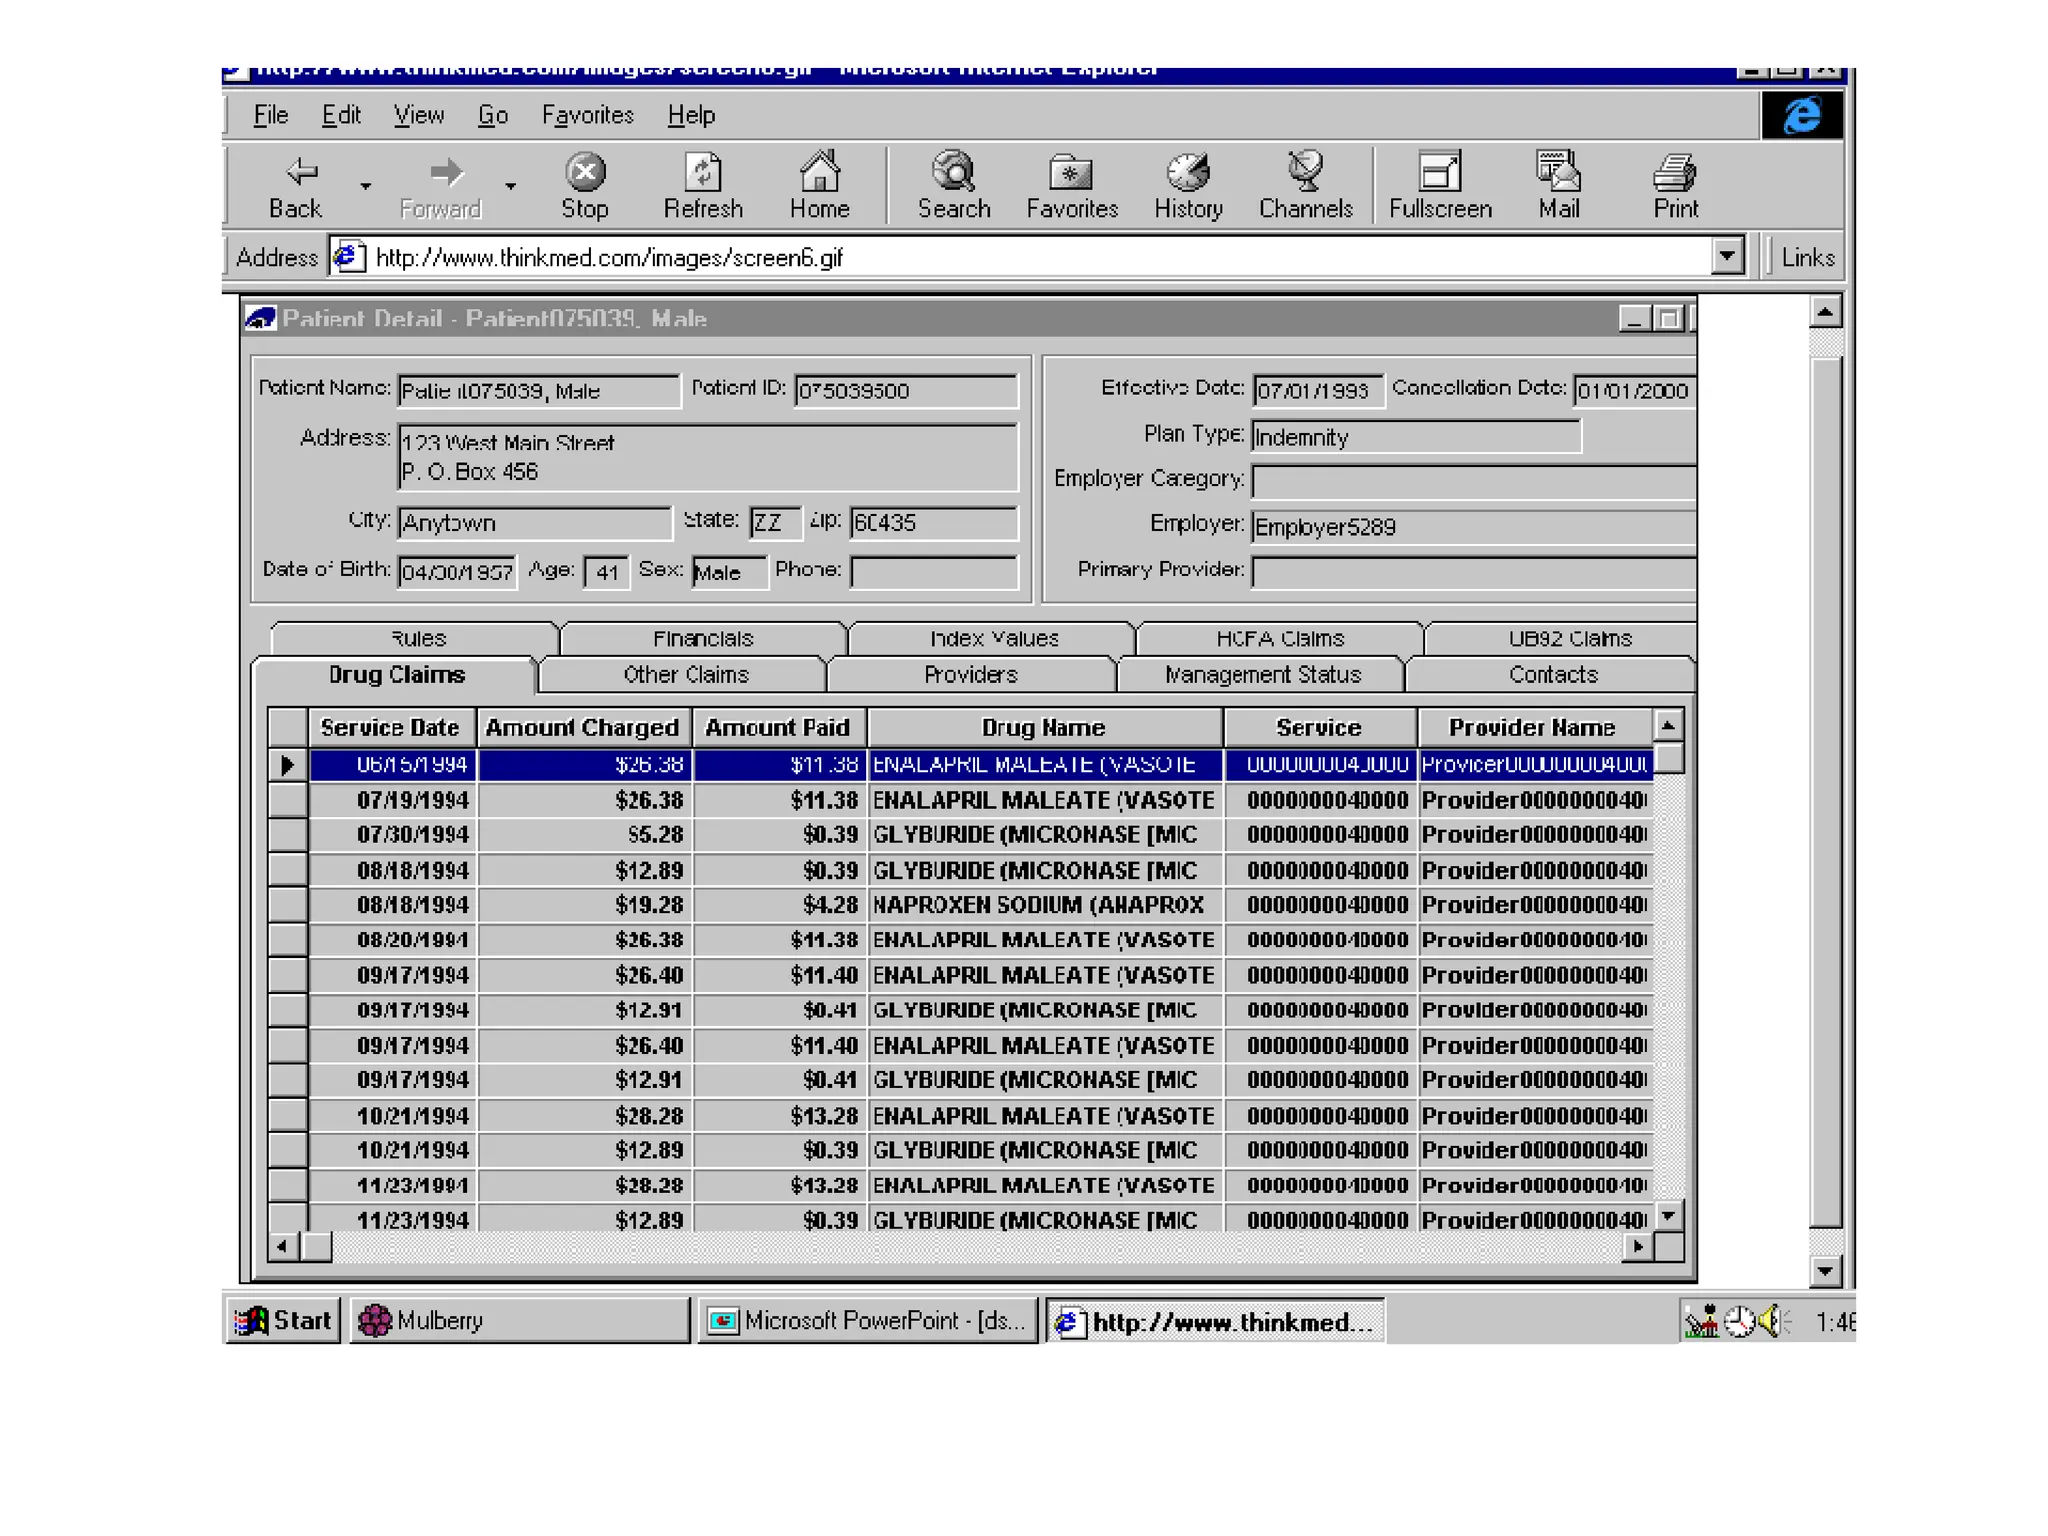
Task: Click the Refresh page icon
Action: (703, 174)
